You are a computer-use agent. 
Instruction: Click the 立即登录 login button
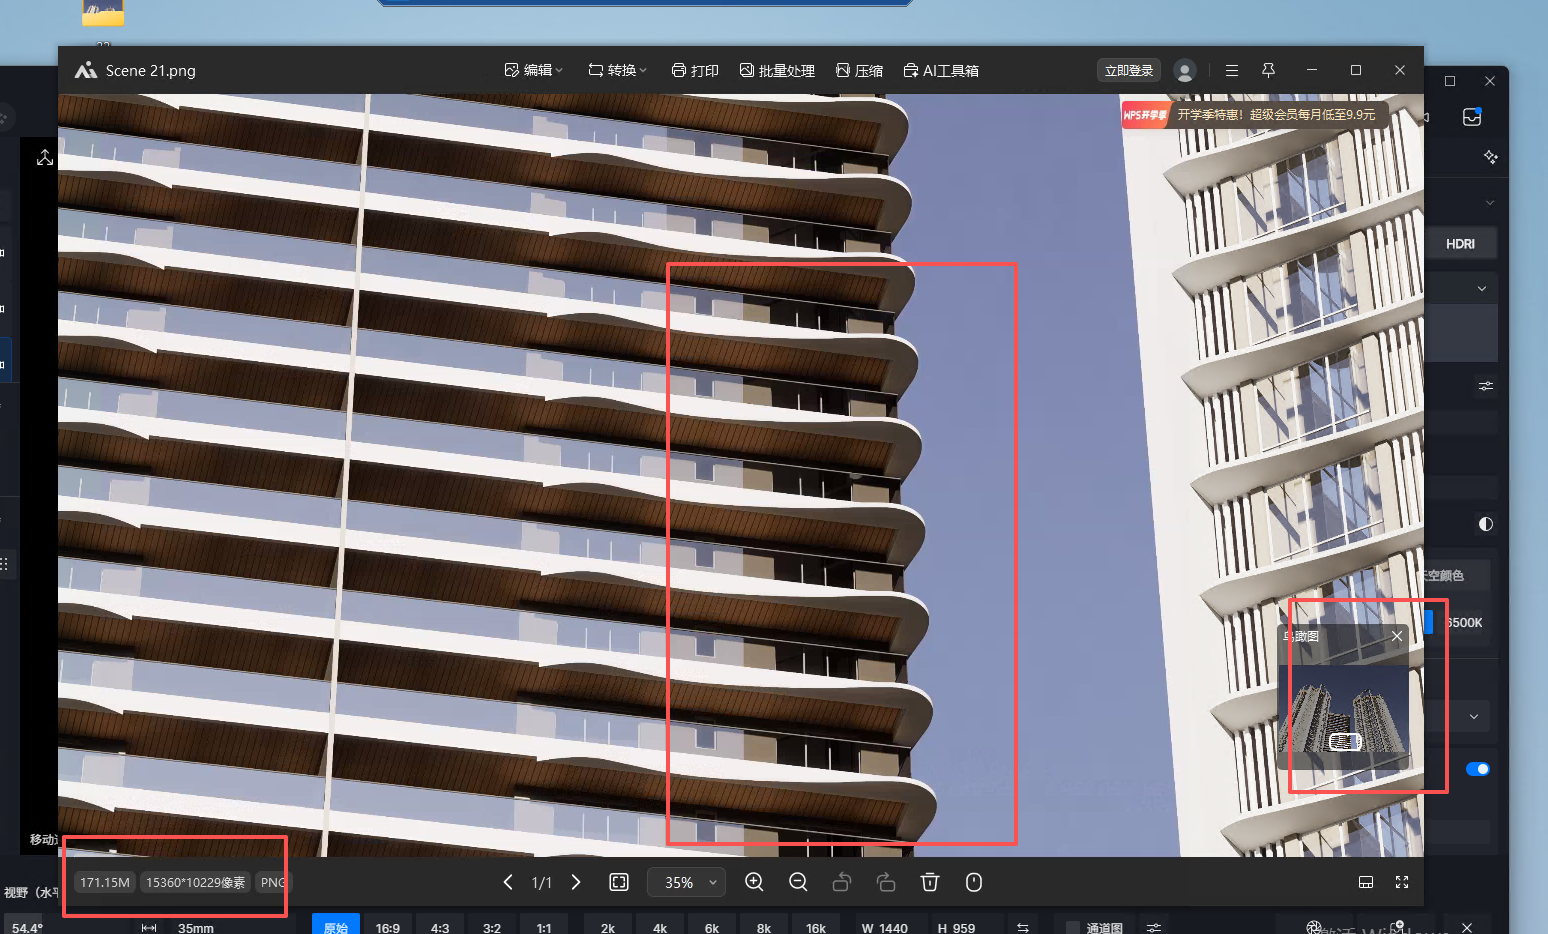[1129, 70]
